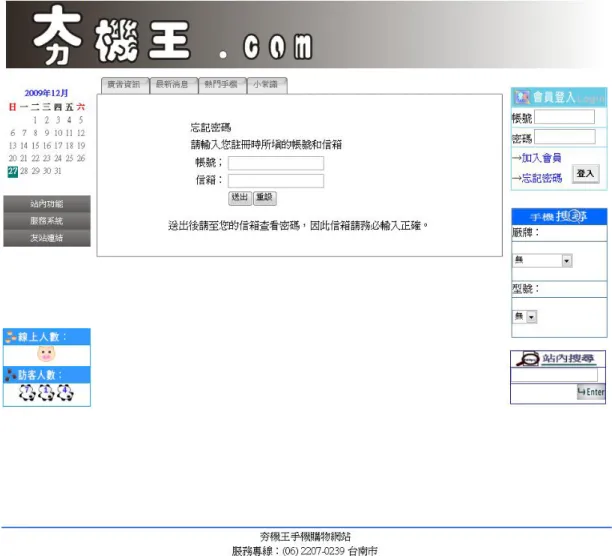Click footer text 夯機王手機購物網站
The height and width of the screenshot is (556, 612).
pyautogui.click(x=305, y=537)
